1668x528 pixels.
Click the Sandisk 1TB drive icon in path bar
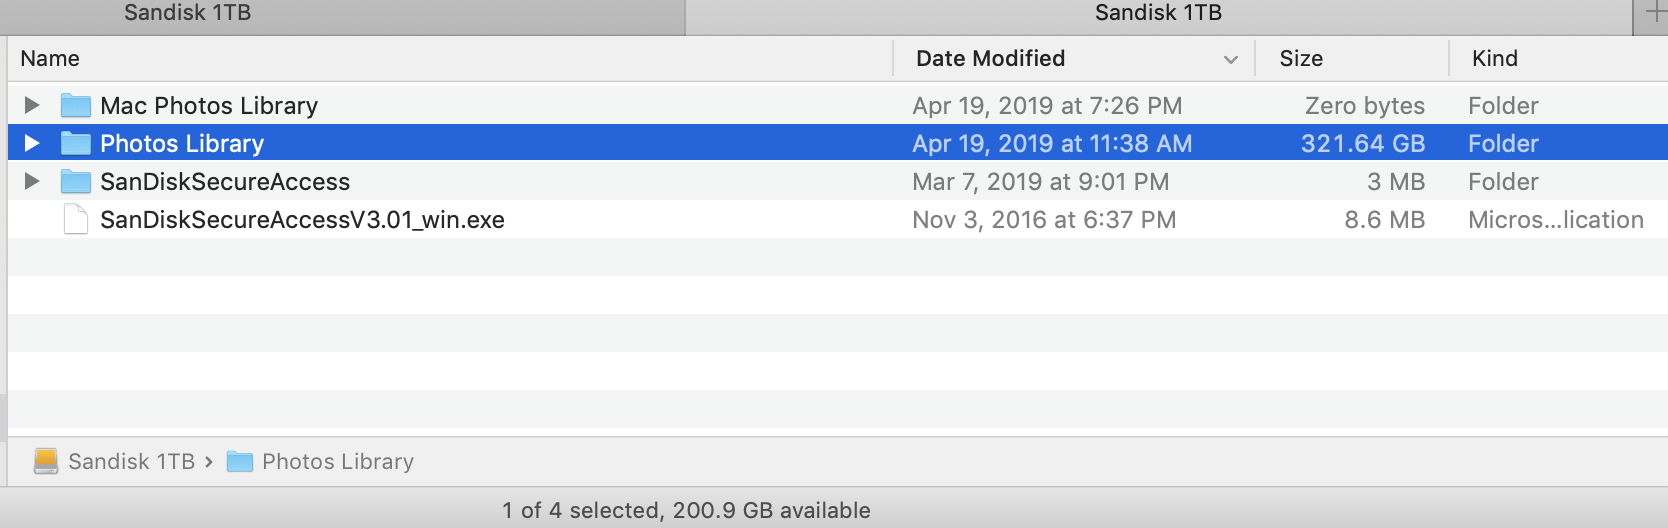[x=46, y=461]
